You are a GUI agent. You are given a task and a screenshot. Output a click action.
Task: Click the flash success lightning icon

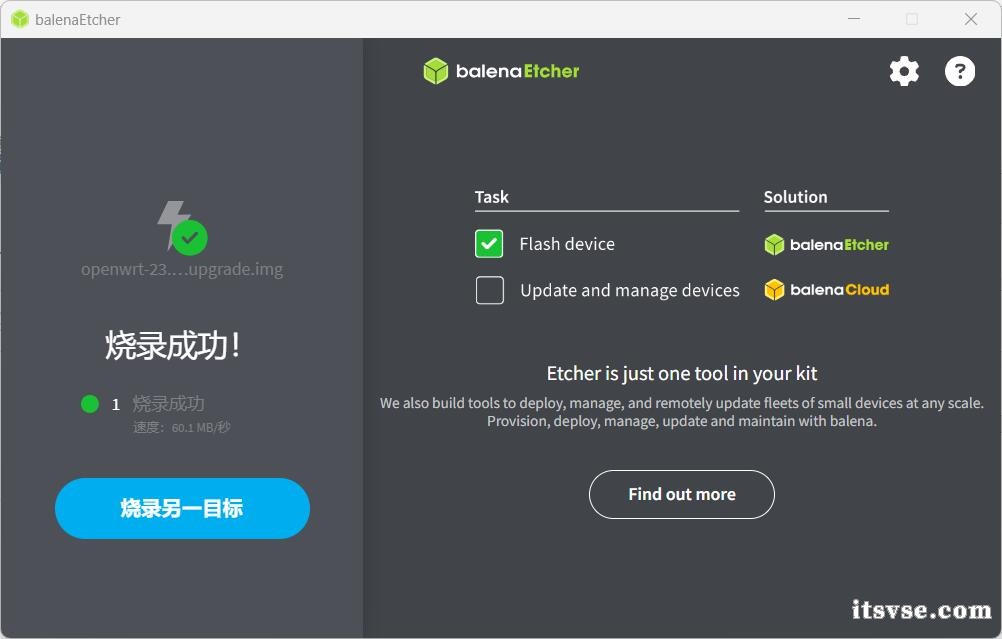(182, 228)
